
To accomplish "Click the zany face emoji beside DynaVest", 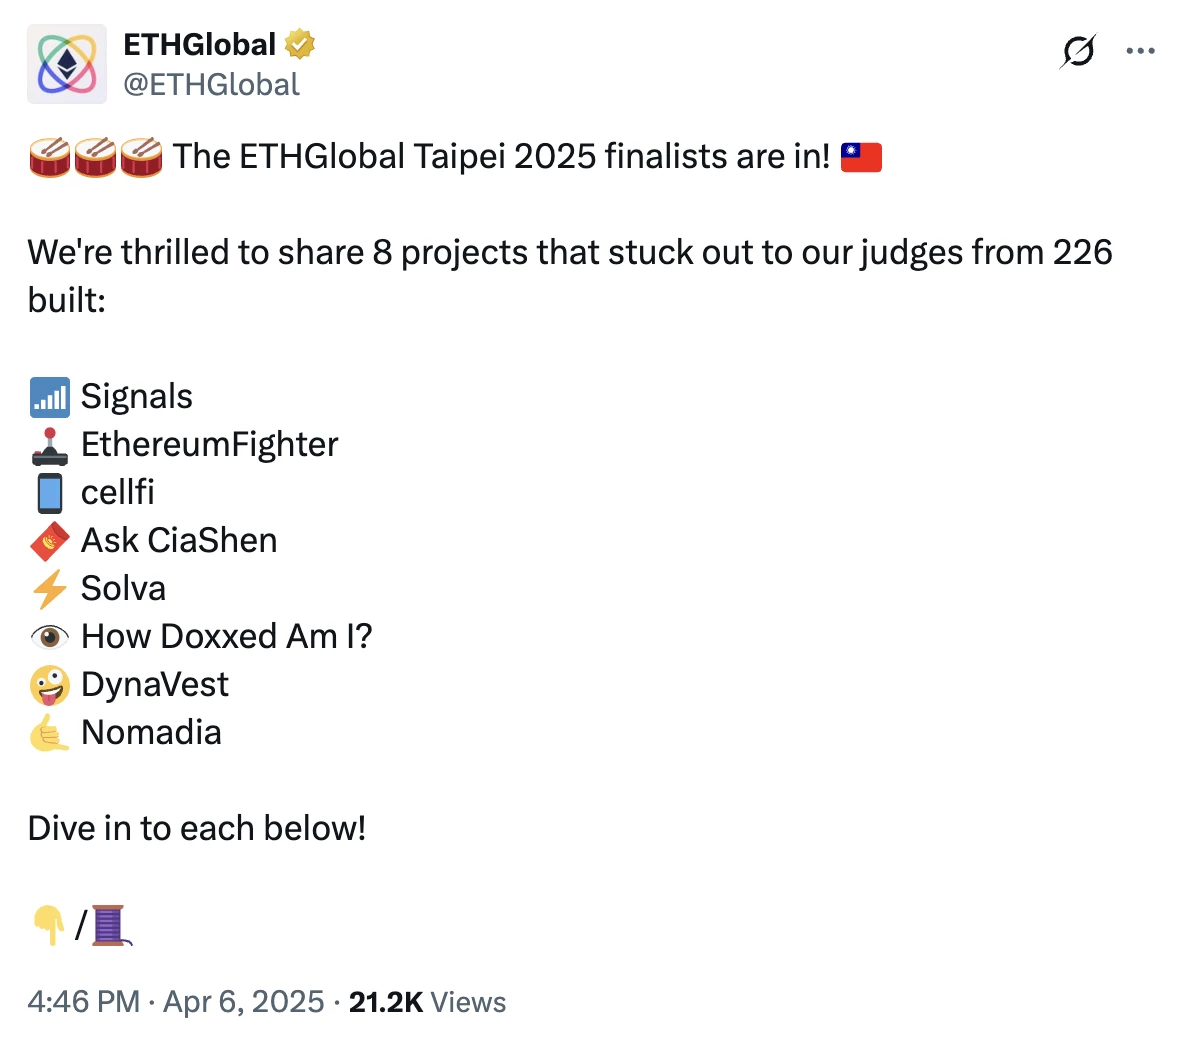I will tap(47, 684).
